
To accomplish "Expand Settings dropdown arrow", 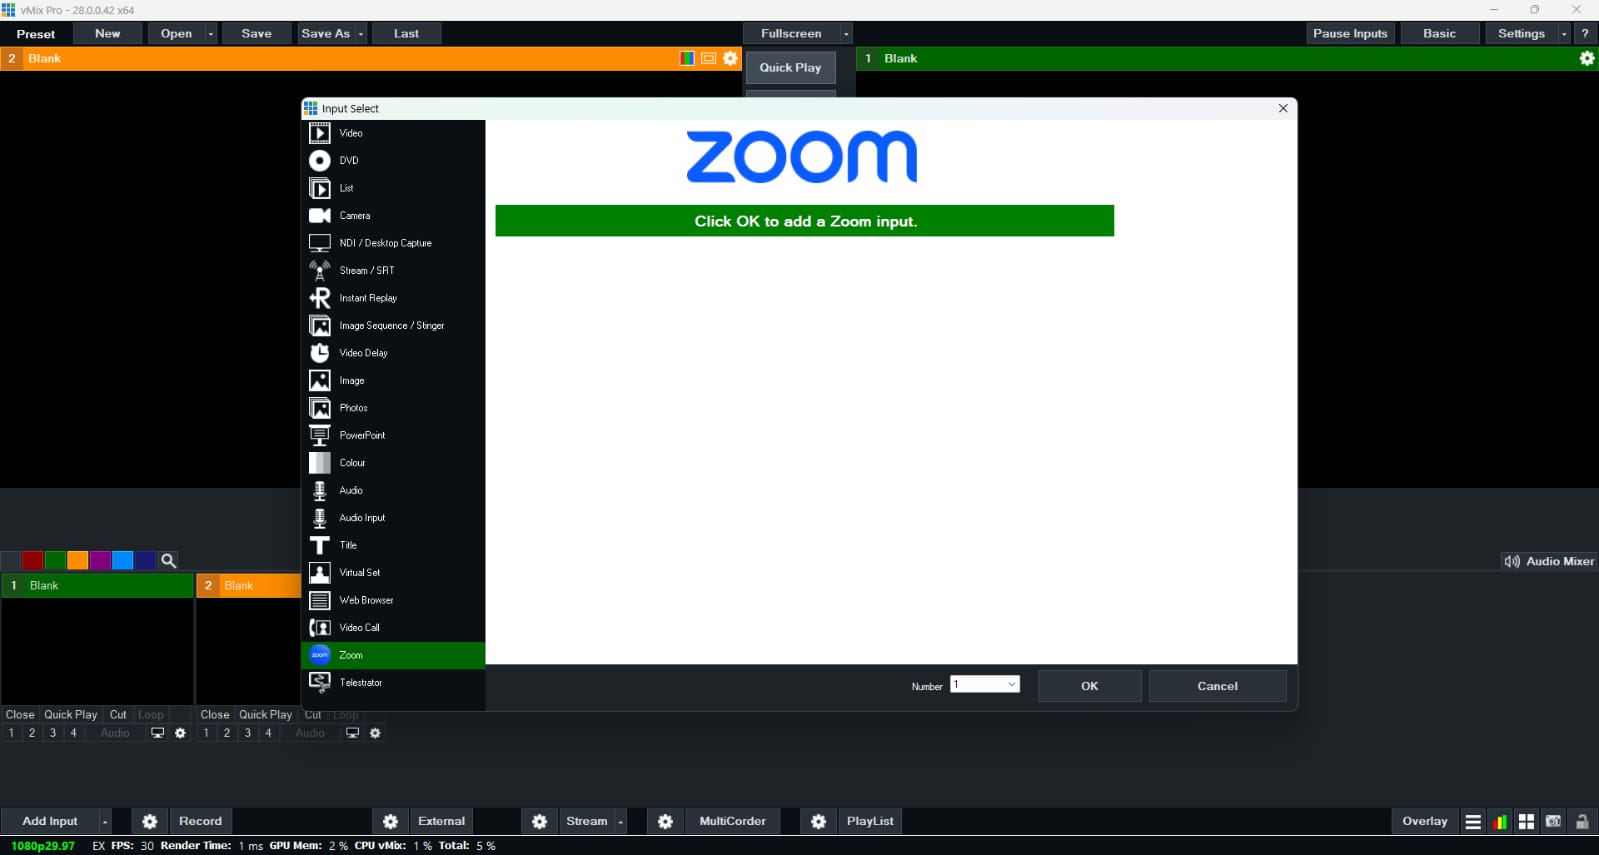I will pos(1564,34).
